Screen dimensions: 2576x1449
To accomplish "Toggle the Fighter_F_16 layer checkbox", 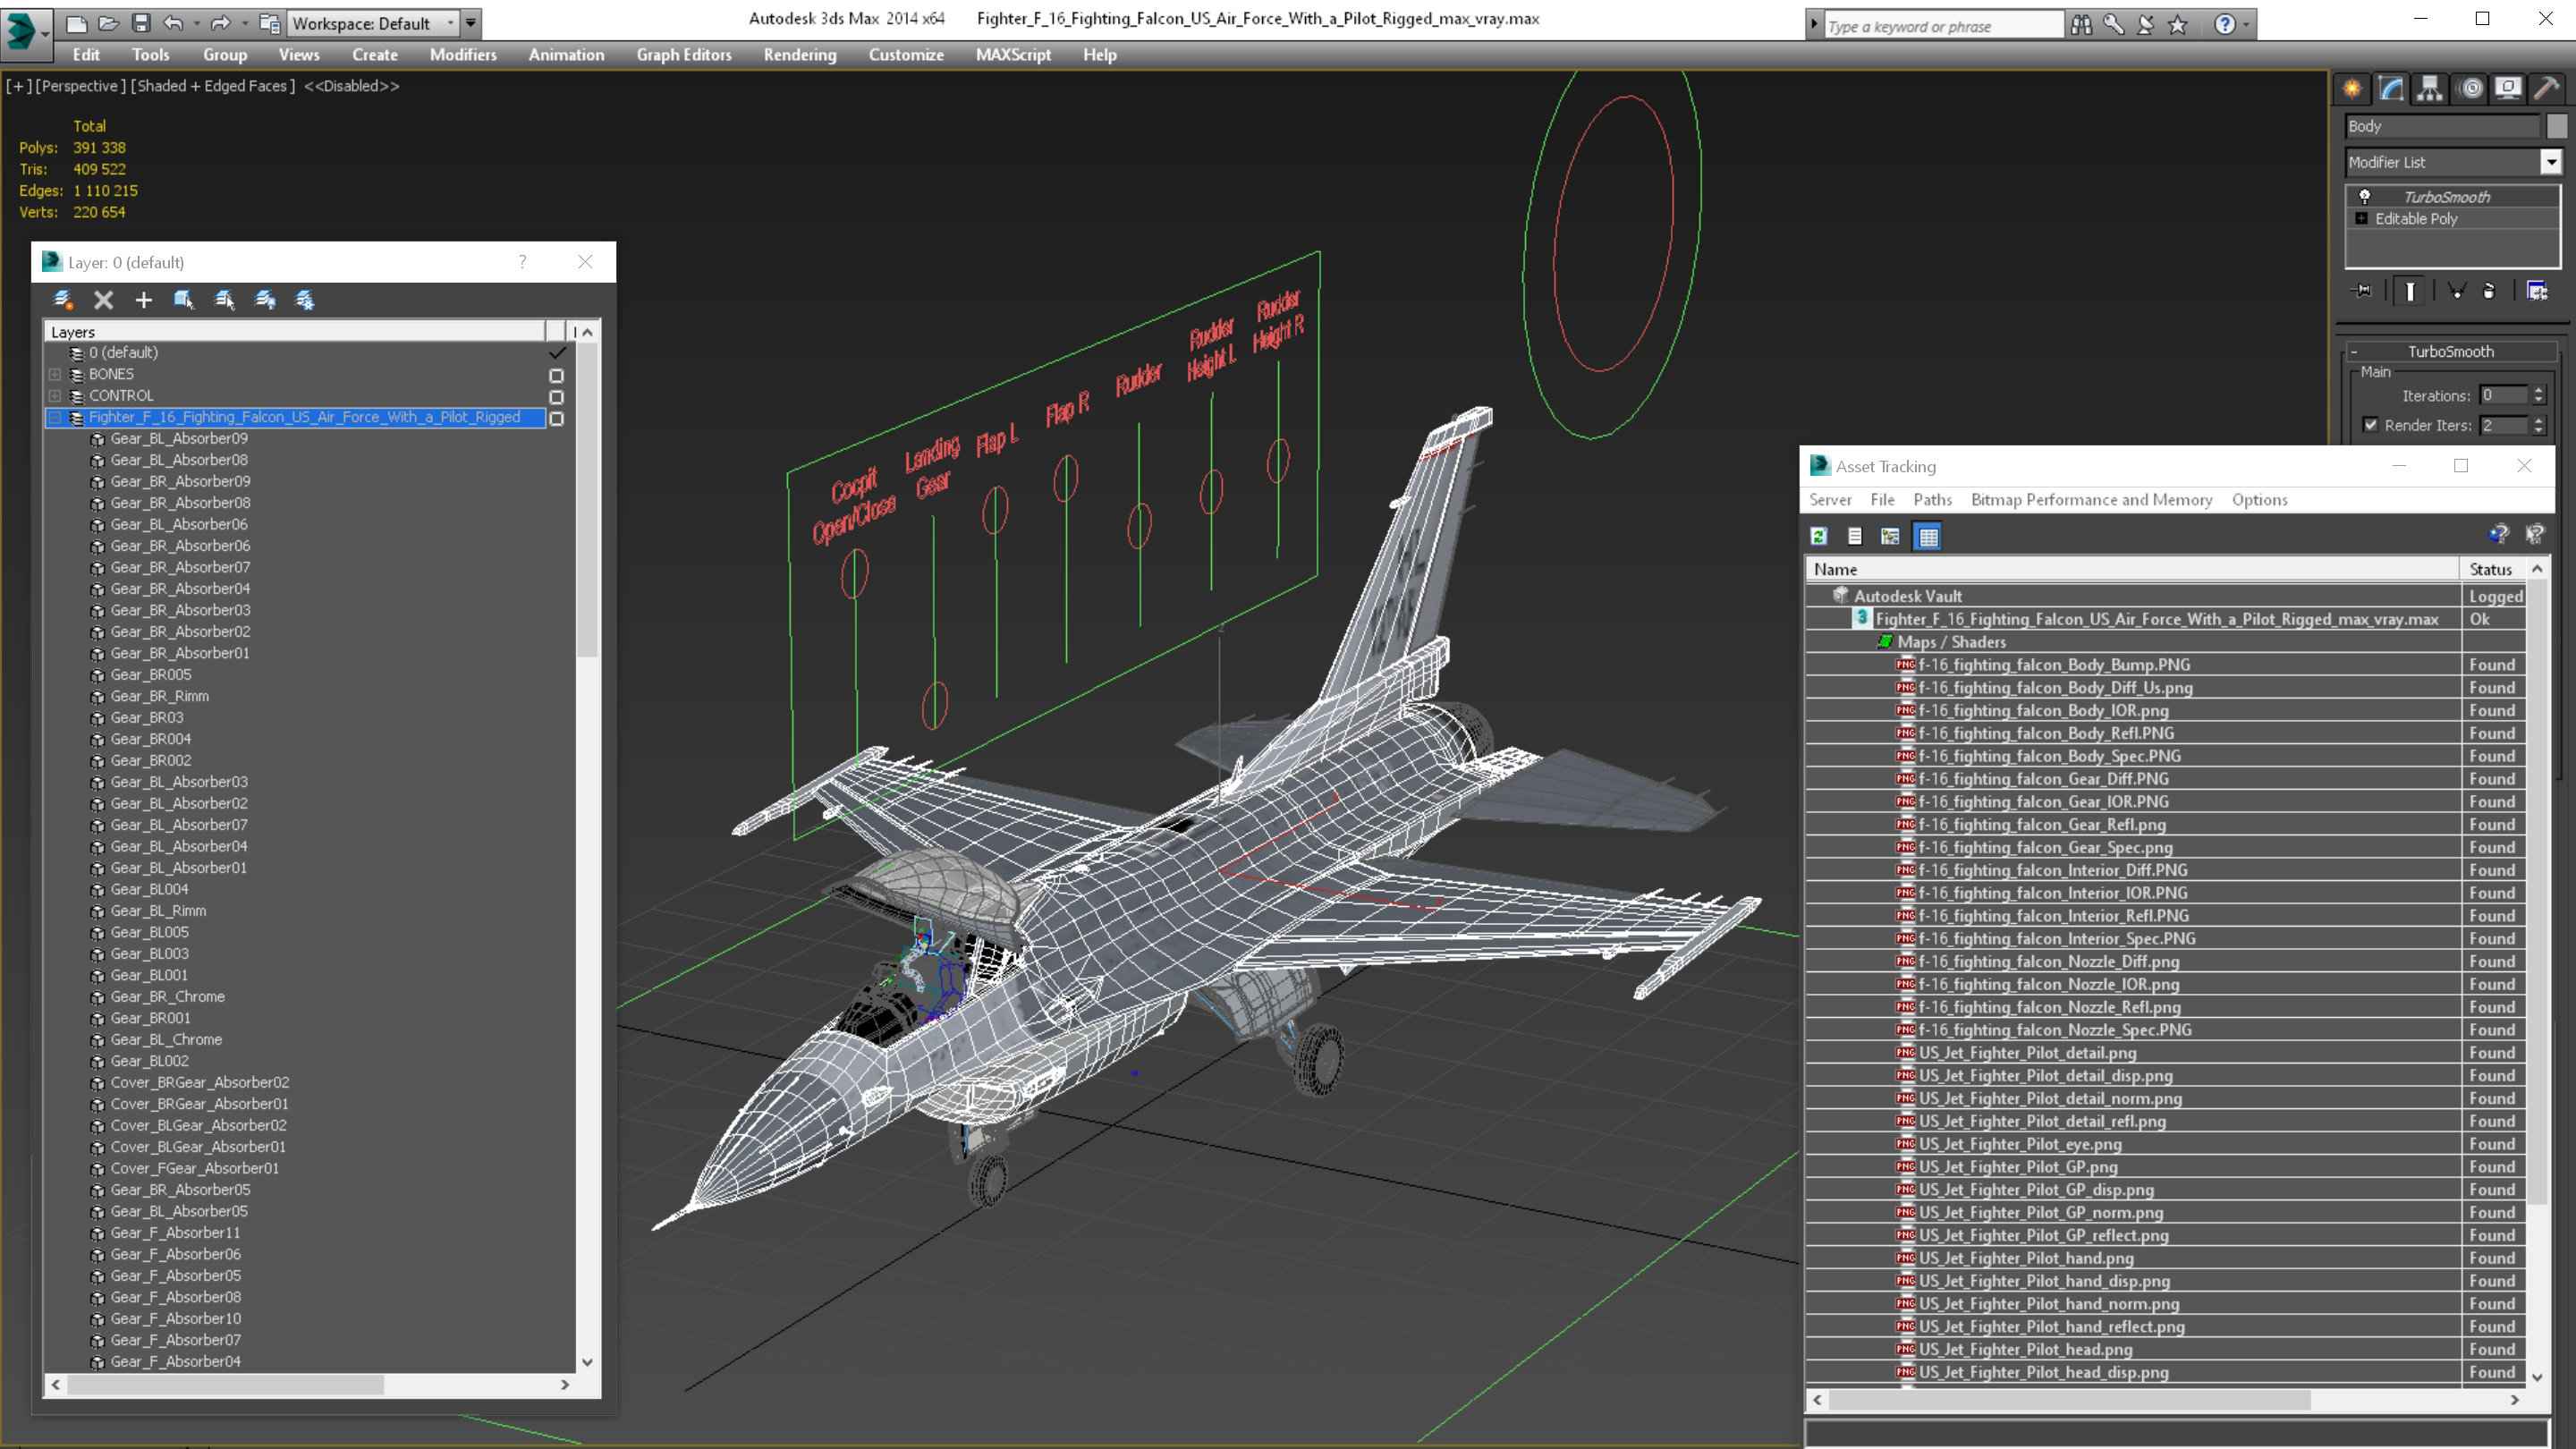I will 557,418.
